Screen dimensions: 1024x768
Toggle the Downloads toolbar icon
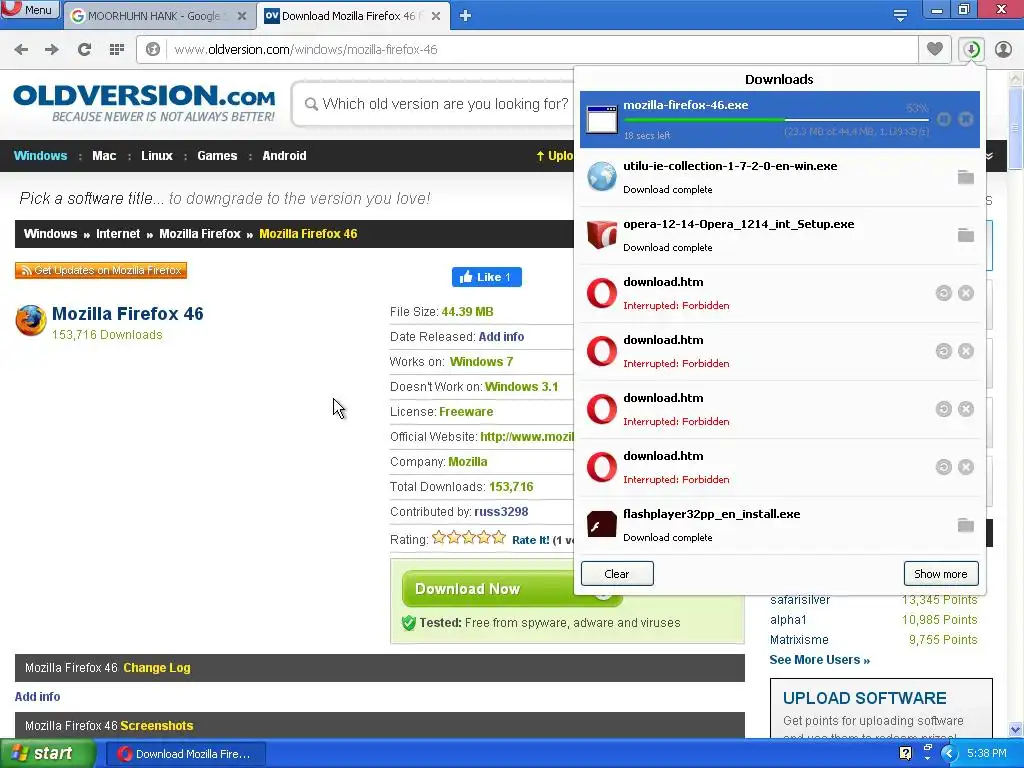coord(972,50)
